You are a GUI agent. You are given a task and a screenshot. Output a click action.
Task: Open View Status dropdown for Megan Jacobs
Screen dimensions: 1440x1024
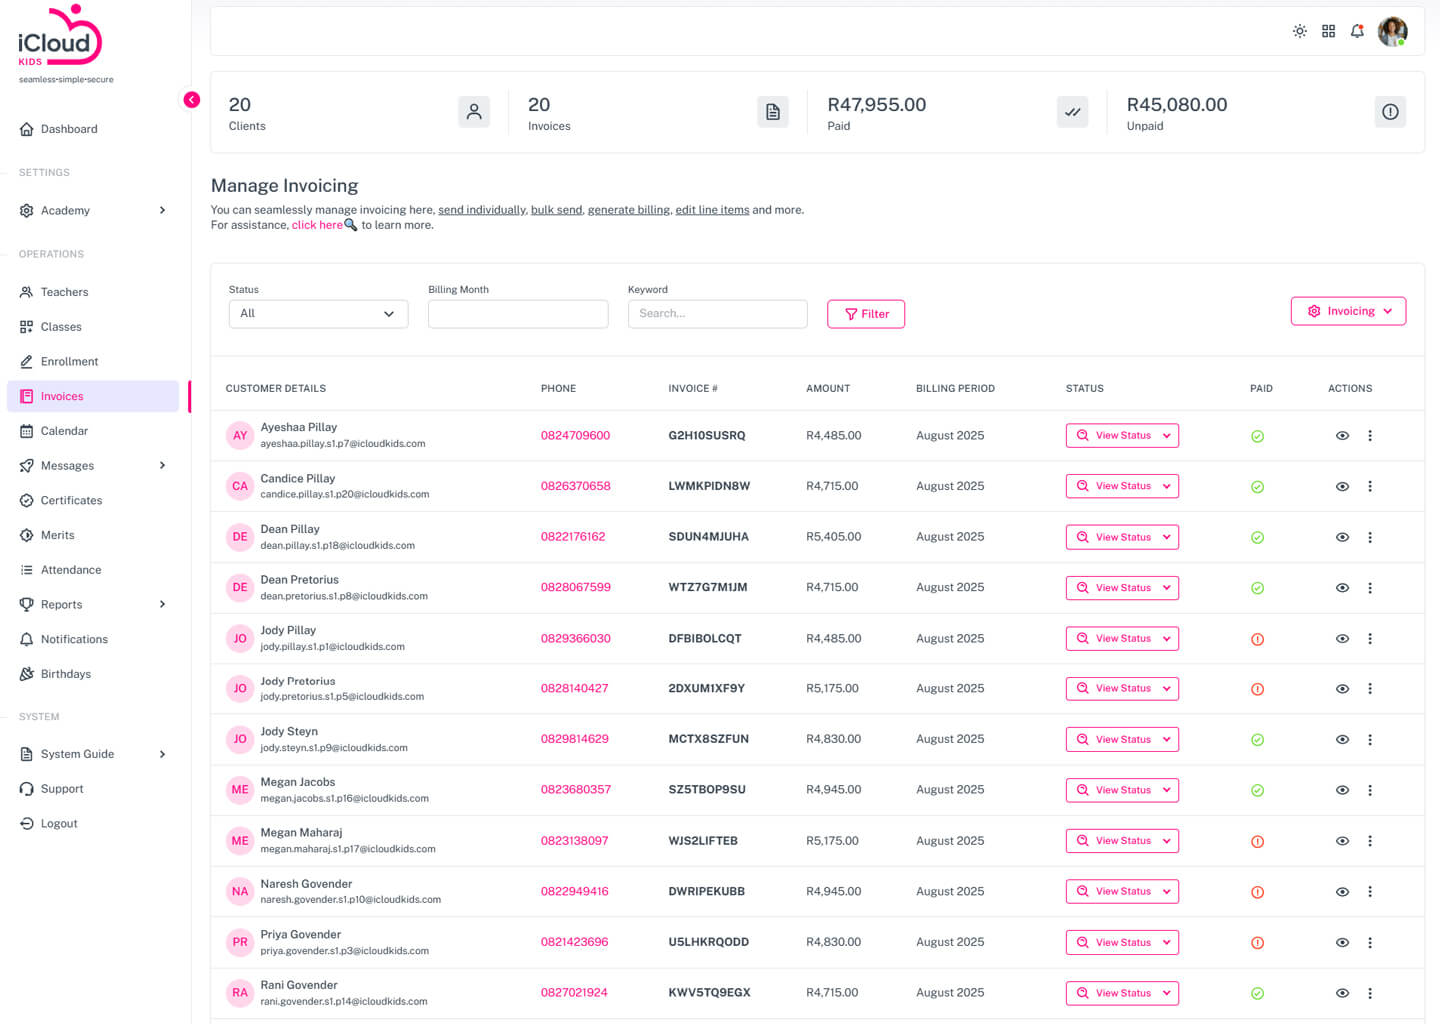(x=1122, y=790)
